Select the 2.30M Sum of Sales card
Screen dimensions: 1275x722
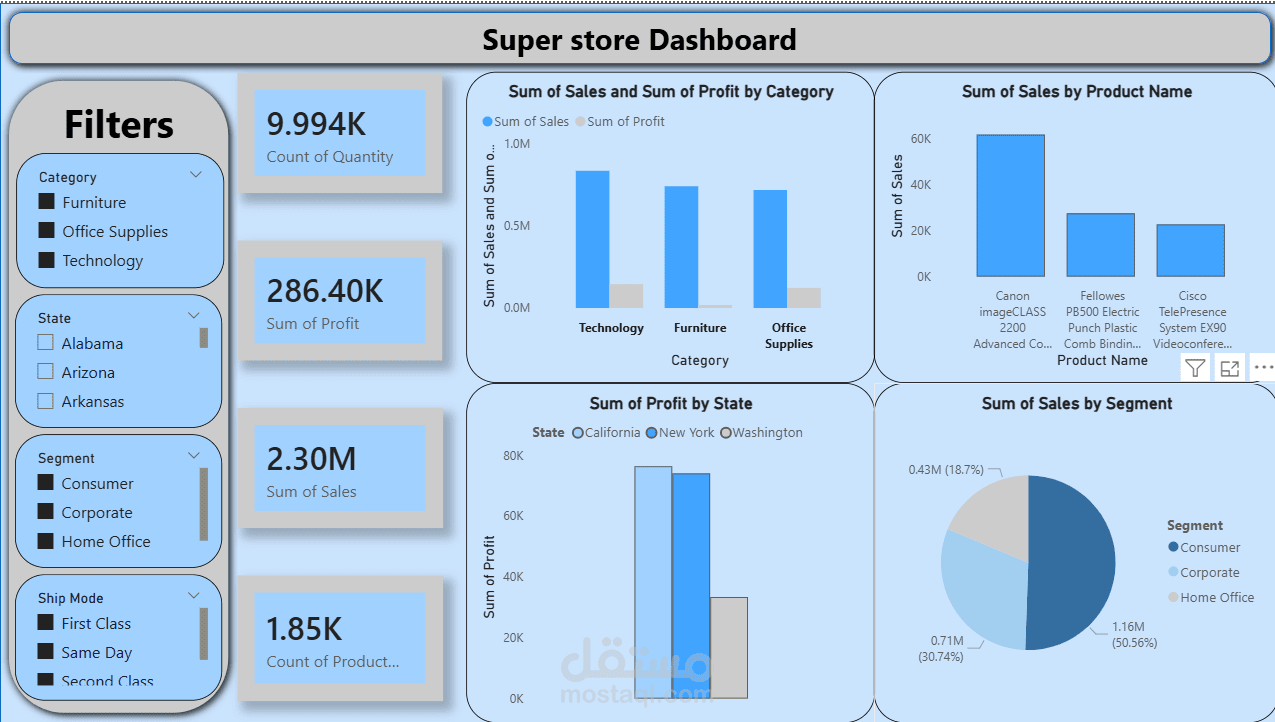(340, 468)
